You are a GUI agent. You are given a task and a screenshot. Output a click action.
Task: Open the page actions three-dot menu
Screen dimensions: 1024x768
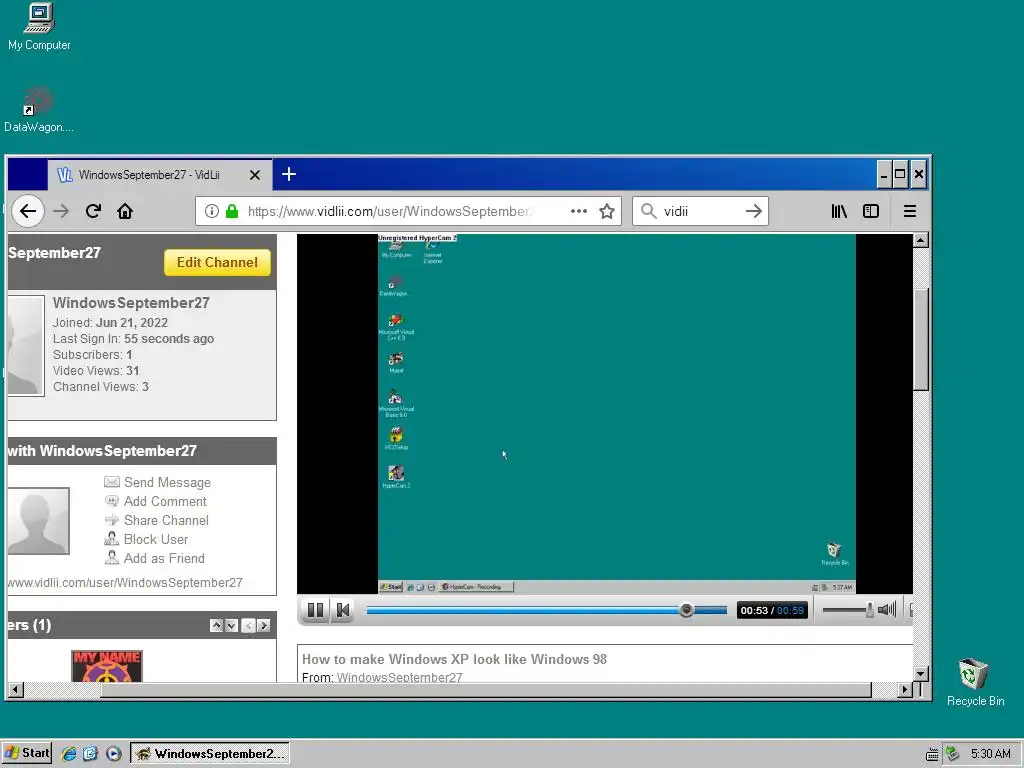(x=579, y=211)
